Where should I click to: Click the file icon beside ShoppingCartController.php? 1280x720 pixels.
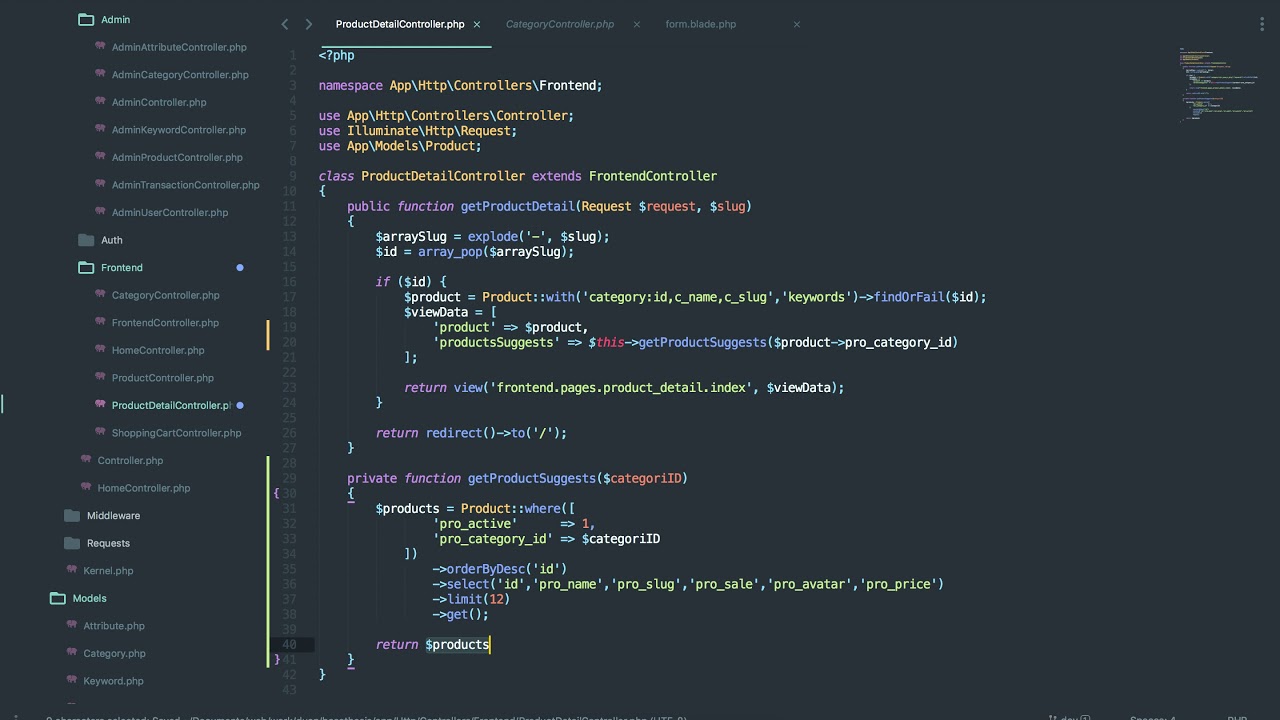point(100,433)
